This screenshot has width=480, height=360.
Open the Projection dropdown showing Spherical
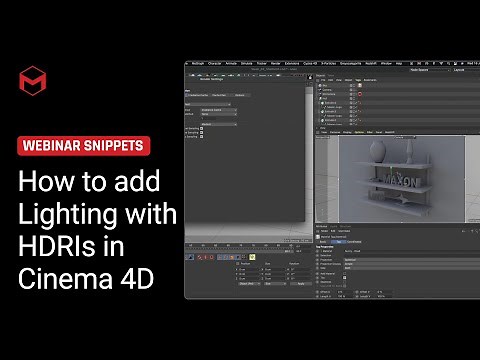click(x=412, y=260)
